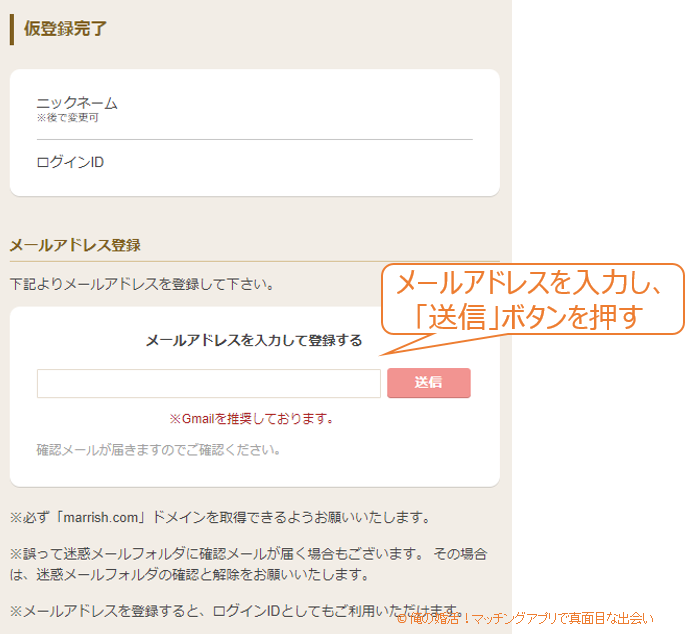Screen dimensions: 688x634
Task: Click the メールアドレスを入力して登録する form title
Action: pyautogui.click(x=254, y=340)
